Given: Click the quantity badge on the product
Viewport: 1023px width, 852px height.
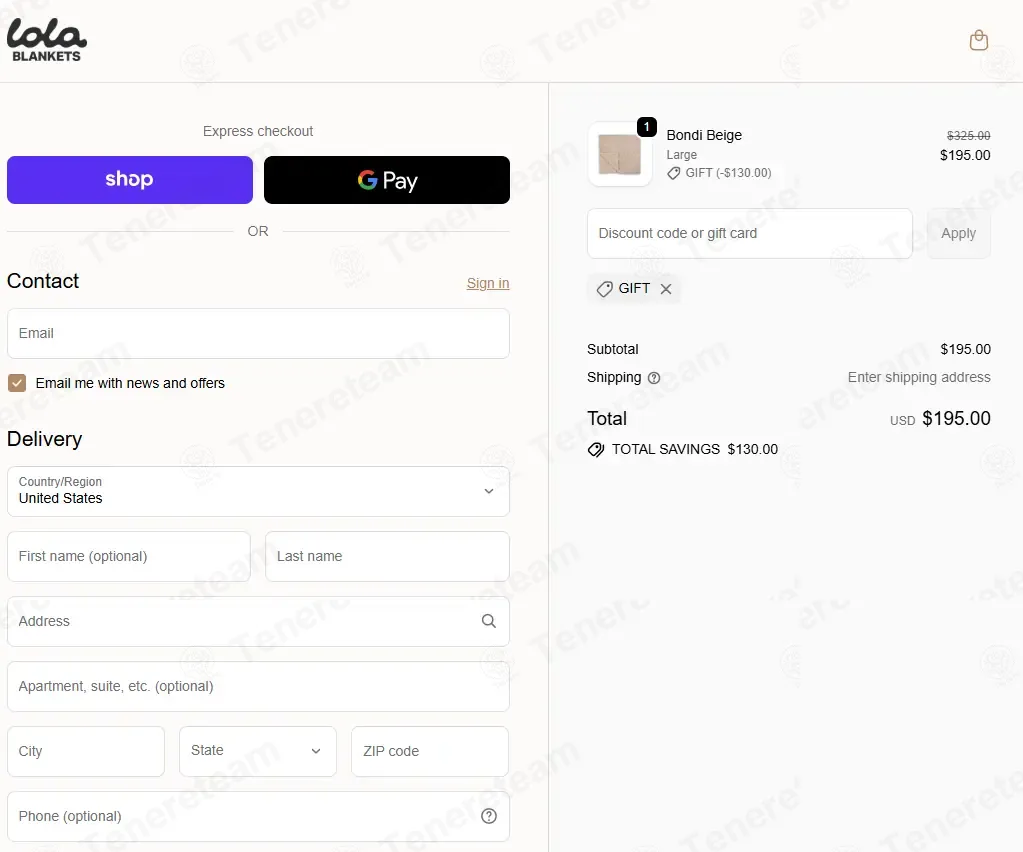Looking at the screenshot, I should coord(647,127).
